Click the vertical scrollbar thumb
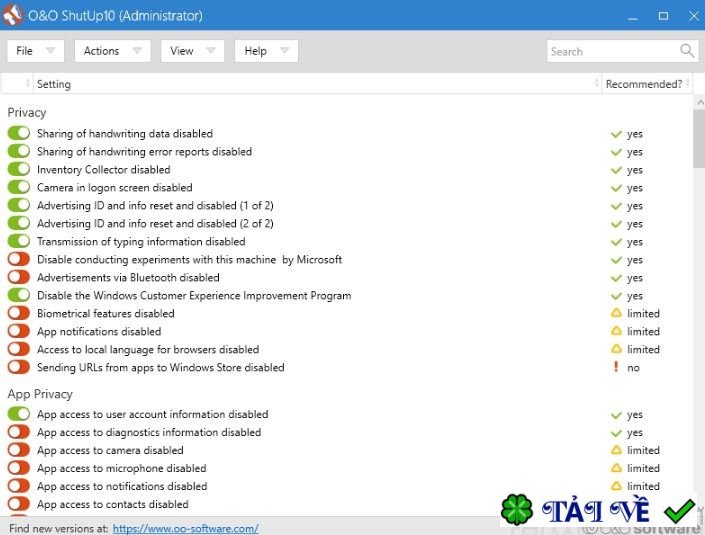This screenshot has width=705, height=535. pyautogui.click(x=699, y=138)
